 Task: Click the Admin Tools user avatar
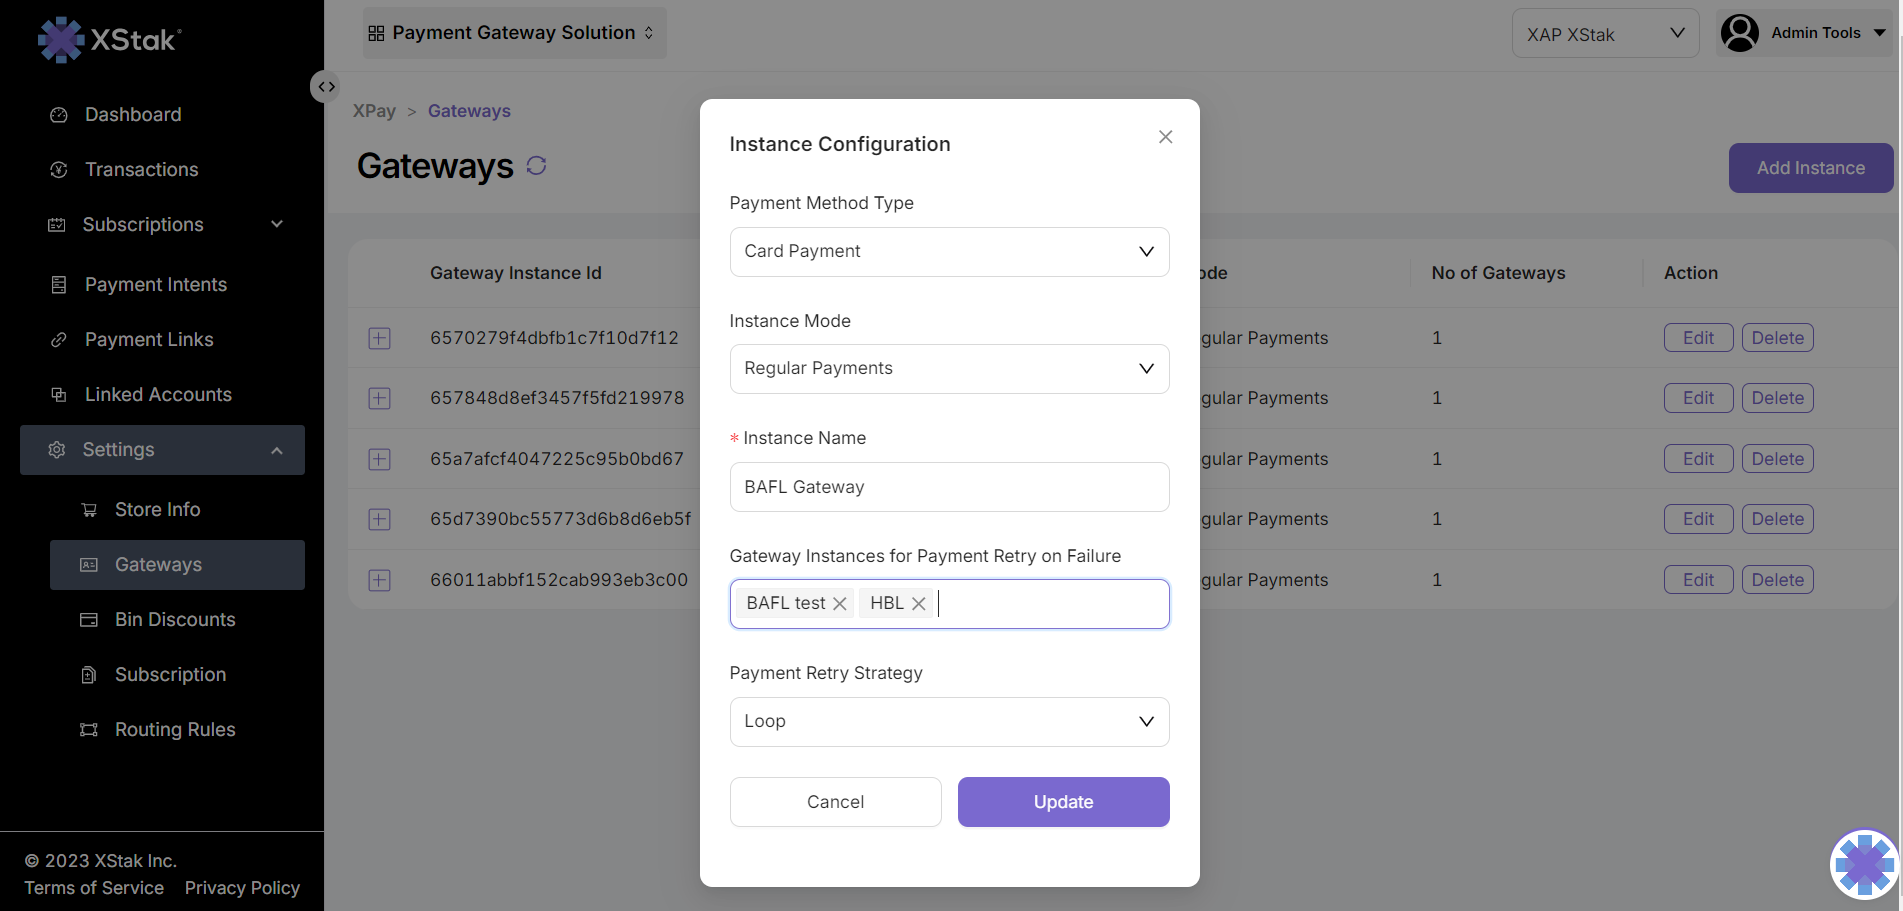point(1740,33)
